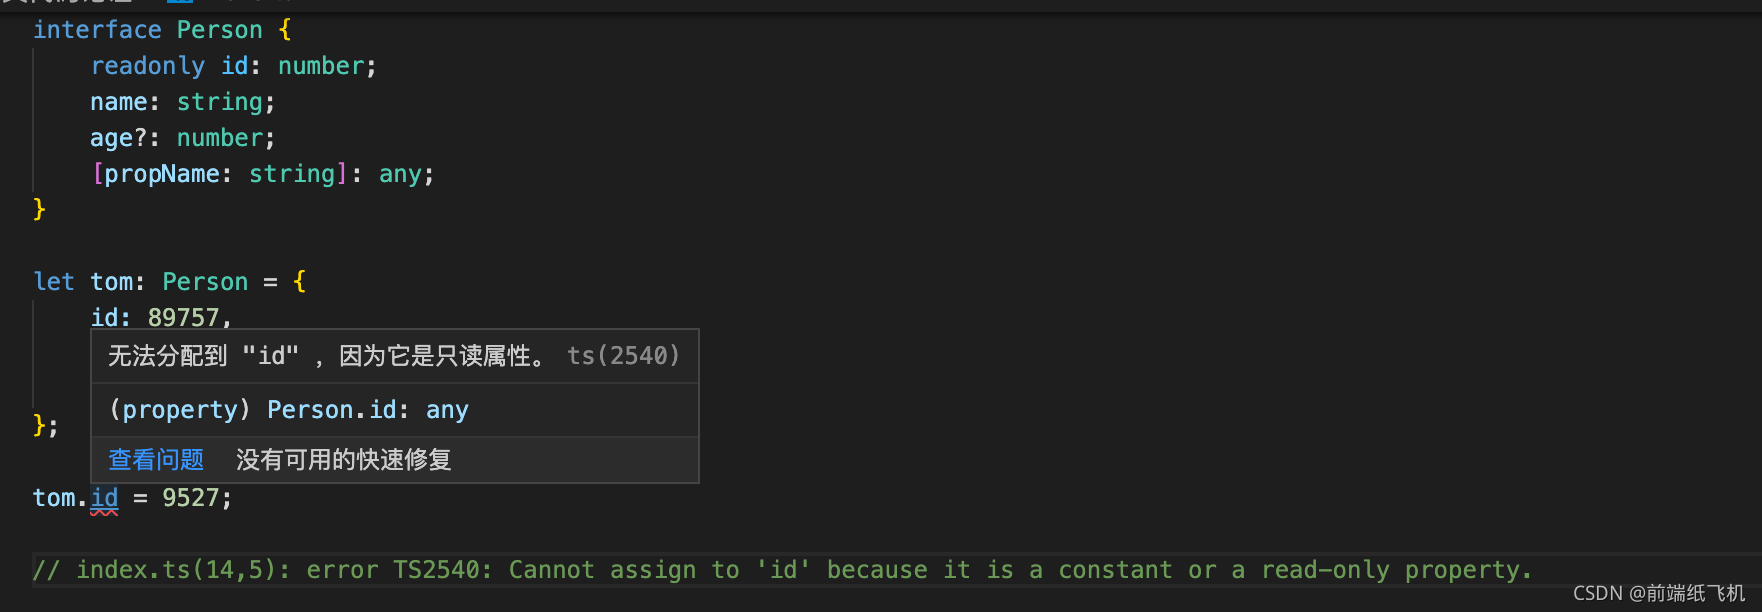Click the interface keyword on the first line
Screen dimensions: 1762x612
97,29
